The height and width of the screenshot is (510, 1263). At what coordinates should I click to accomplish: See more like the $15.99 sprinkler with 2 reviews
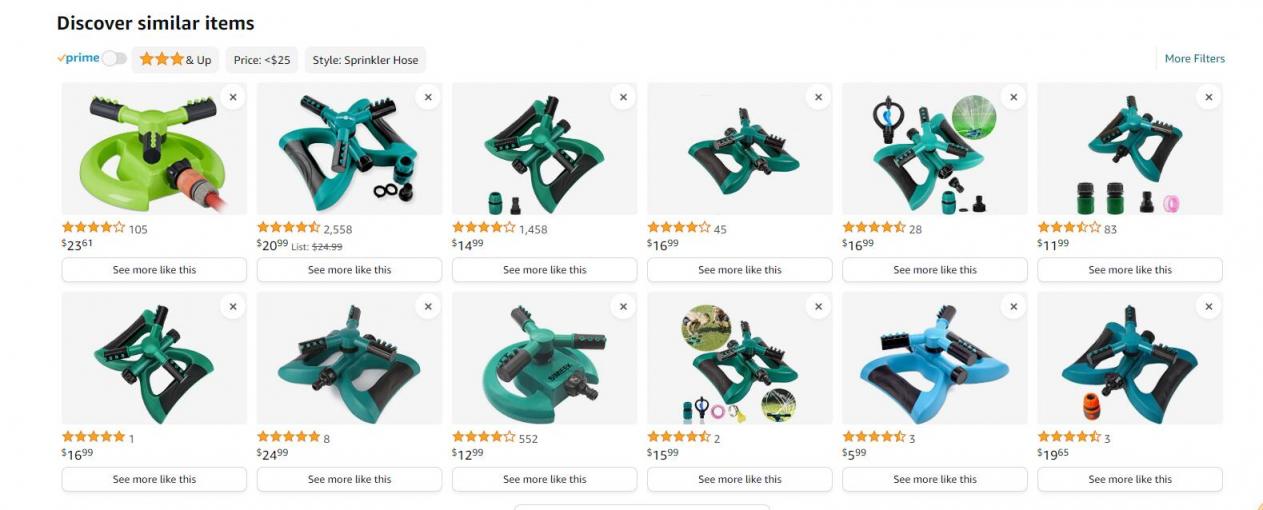(x=740, y=479)
